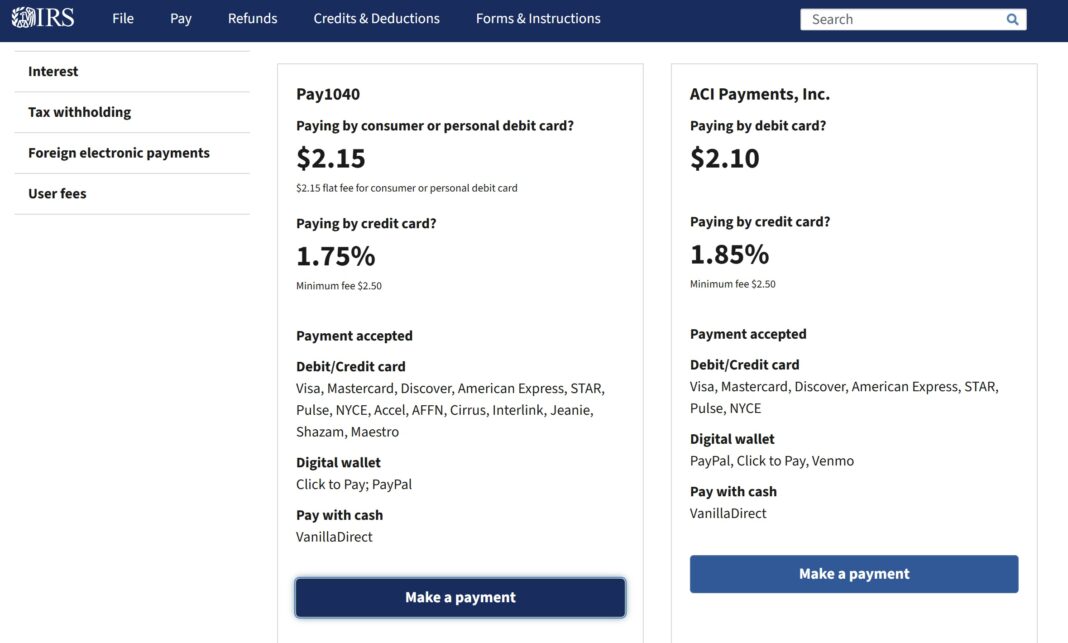Click the IRS eagle logo
Image resolution: width=1068 pixels, height=643 pixels.
[x=42, y=17]
